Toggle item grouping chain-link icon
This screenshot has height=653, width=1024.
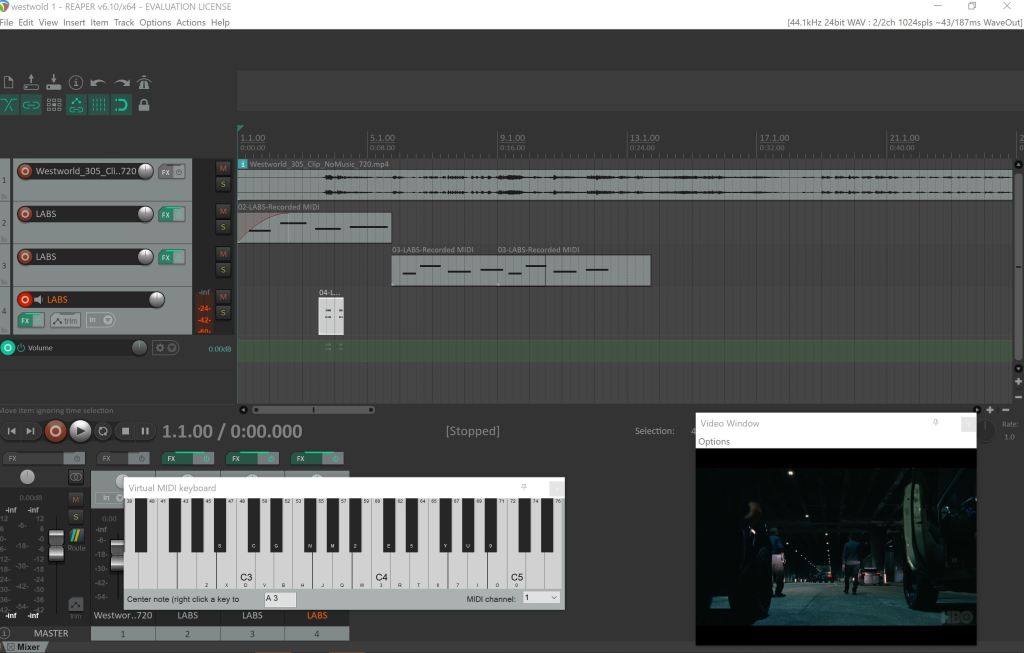[31, 105]
